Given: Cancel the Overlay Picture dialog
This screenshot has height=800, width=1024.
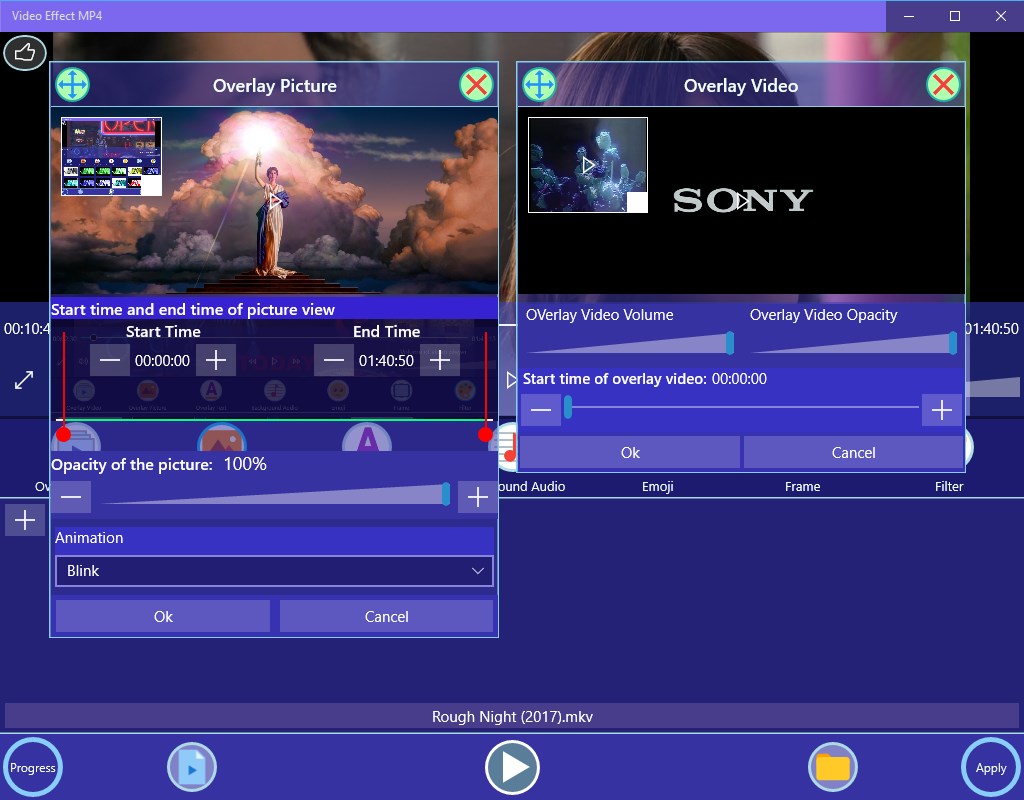Looking at the screenshot, I should (387, 616).
